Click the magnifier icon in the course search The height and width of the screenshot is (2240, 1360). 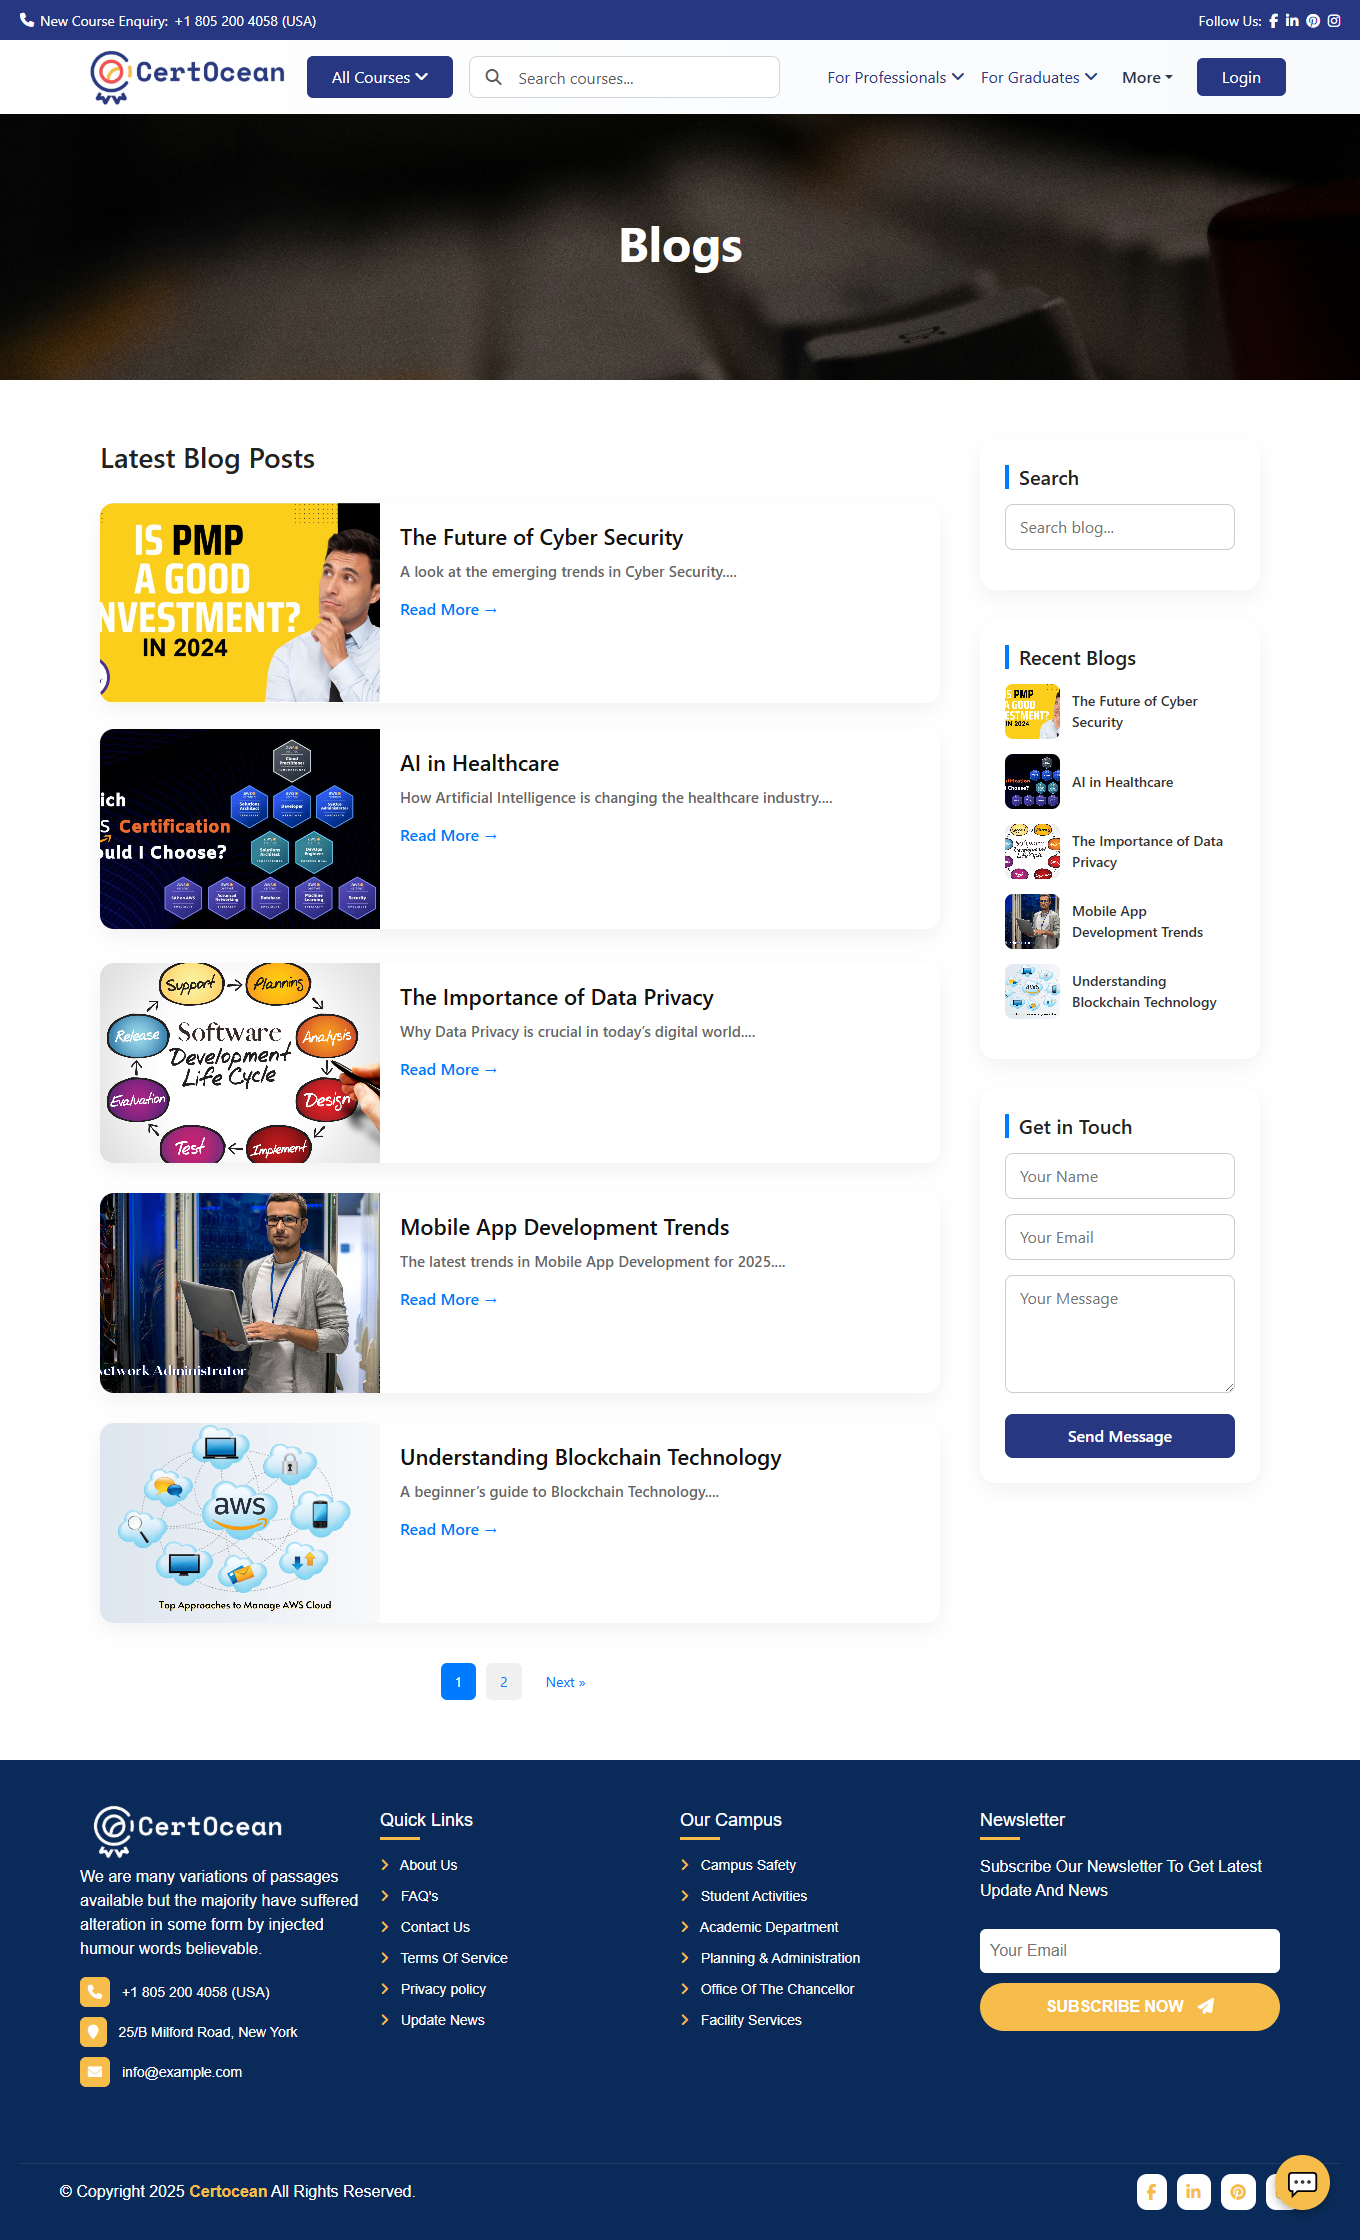(493, 77)
